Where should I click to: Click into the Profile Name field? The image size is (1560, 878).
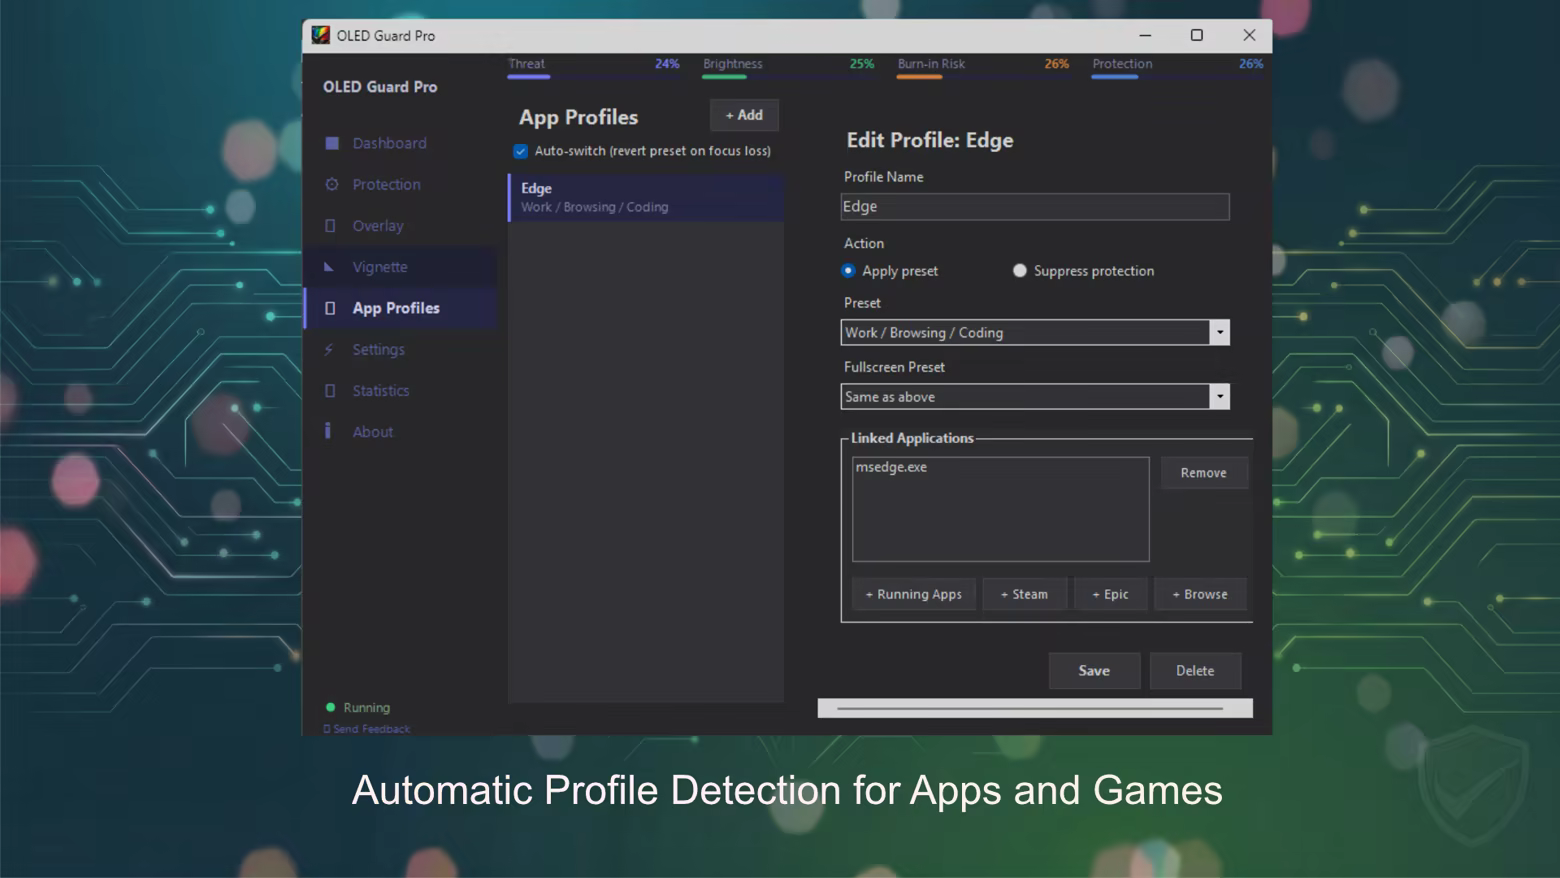(x=1034, y=207)
